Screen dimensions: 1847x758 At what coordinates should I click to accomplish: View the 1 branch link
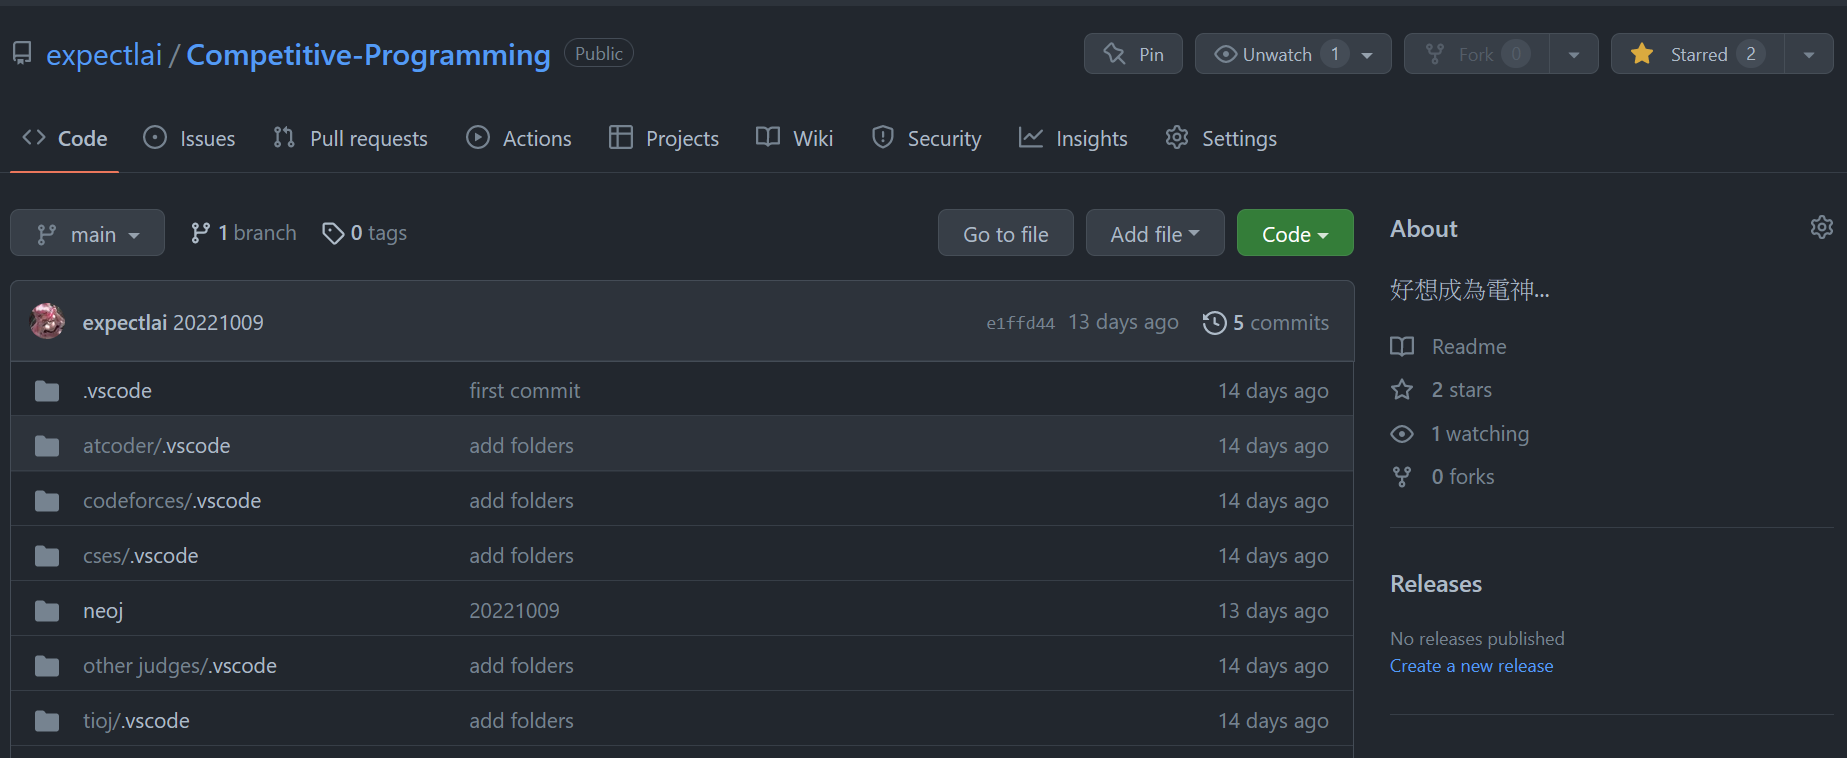243,233
